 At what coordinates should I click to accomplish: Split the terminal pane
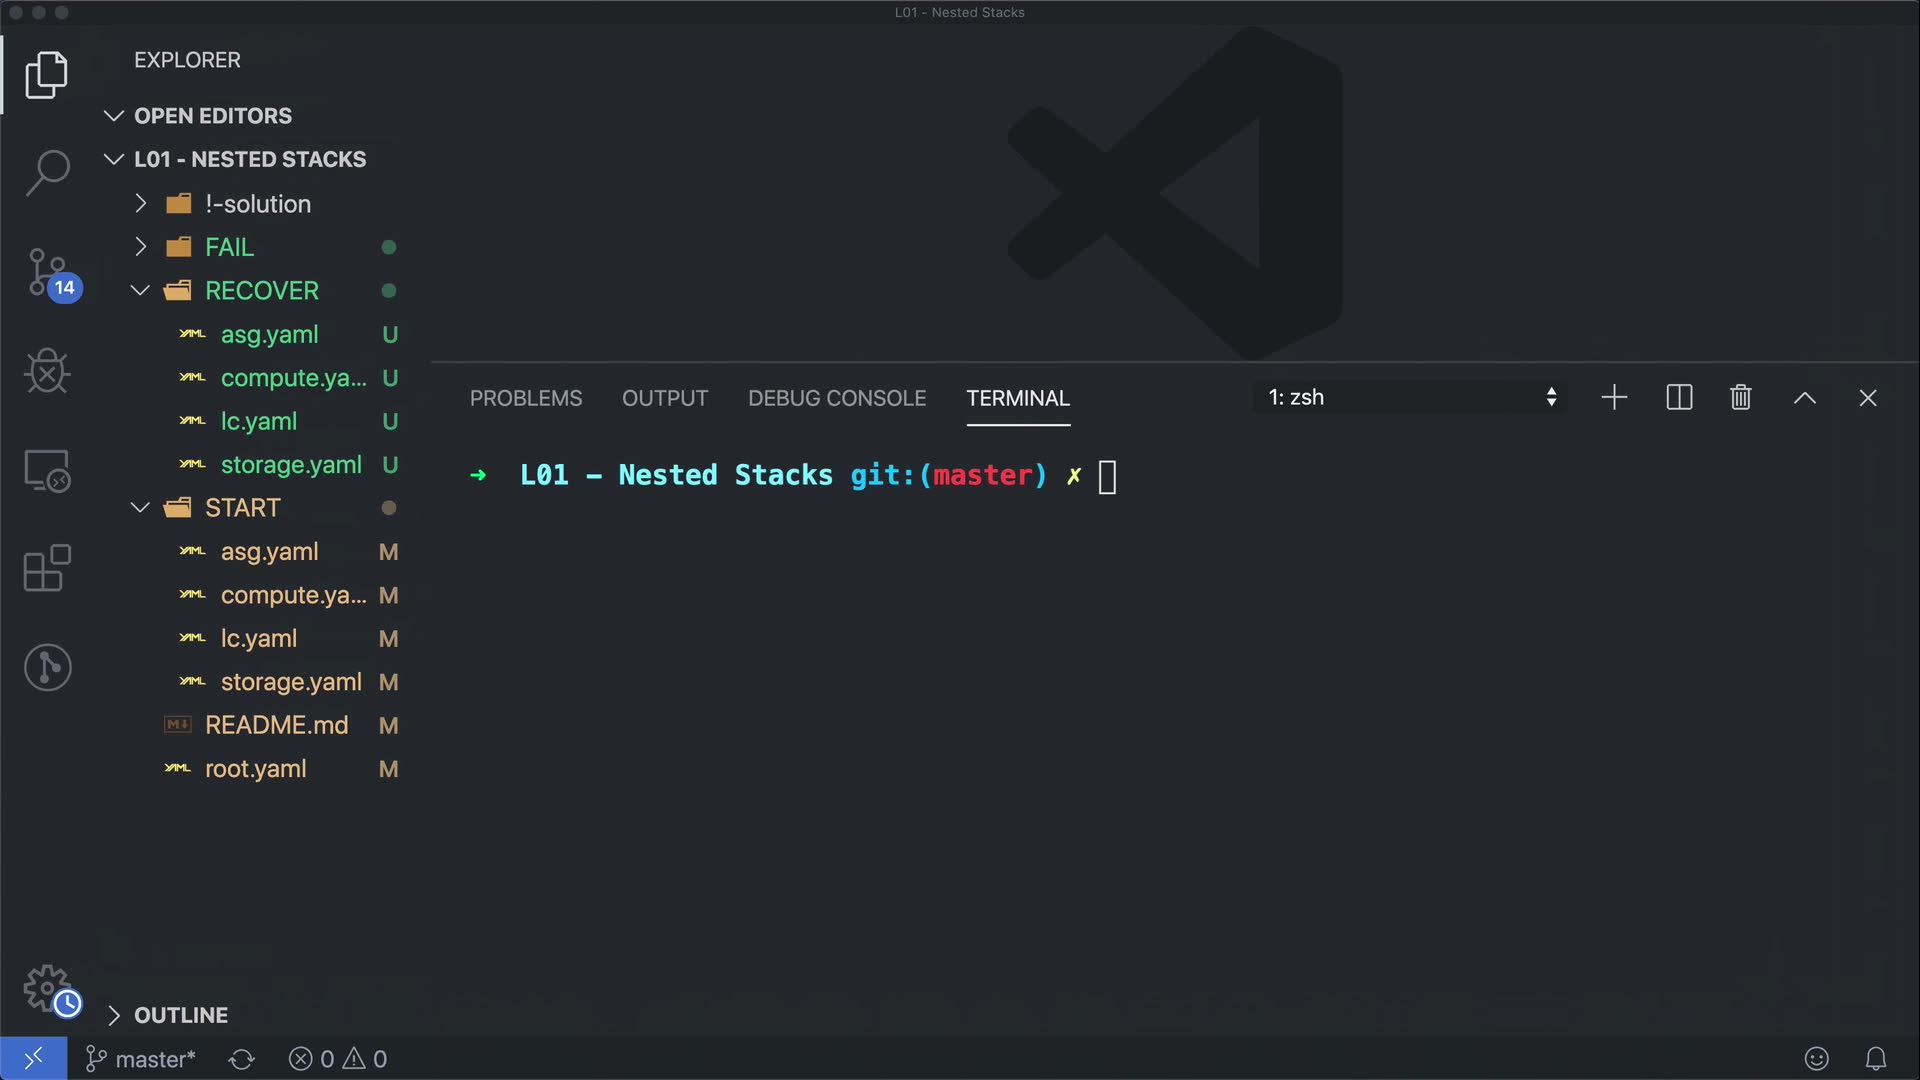point(1679,398)
